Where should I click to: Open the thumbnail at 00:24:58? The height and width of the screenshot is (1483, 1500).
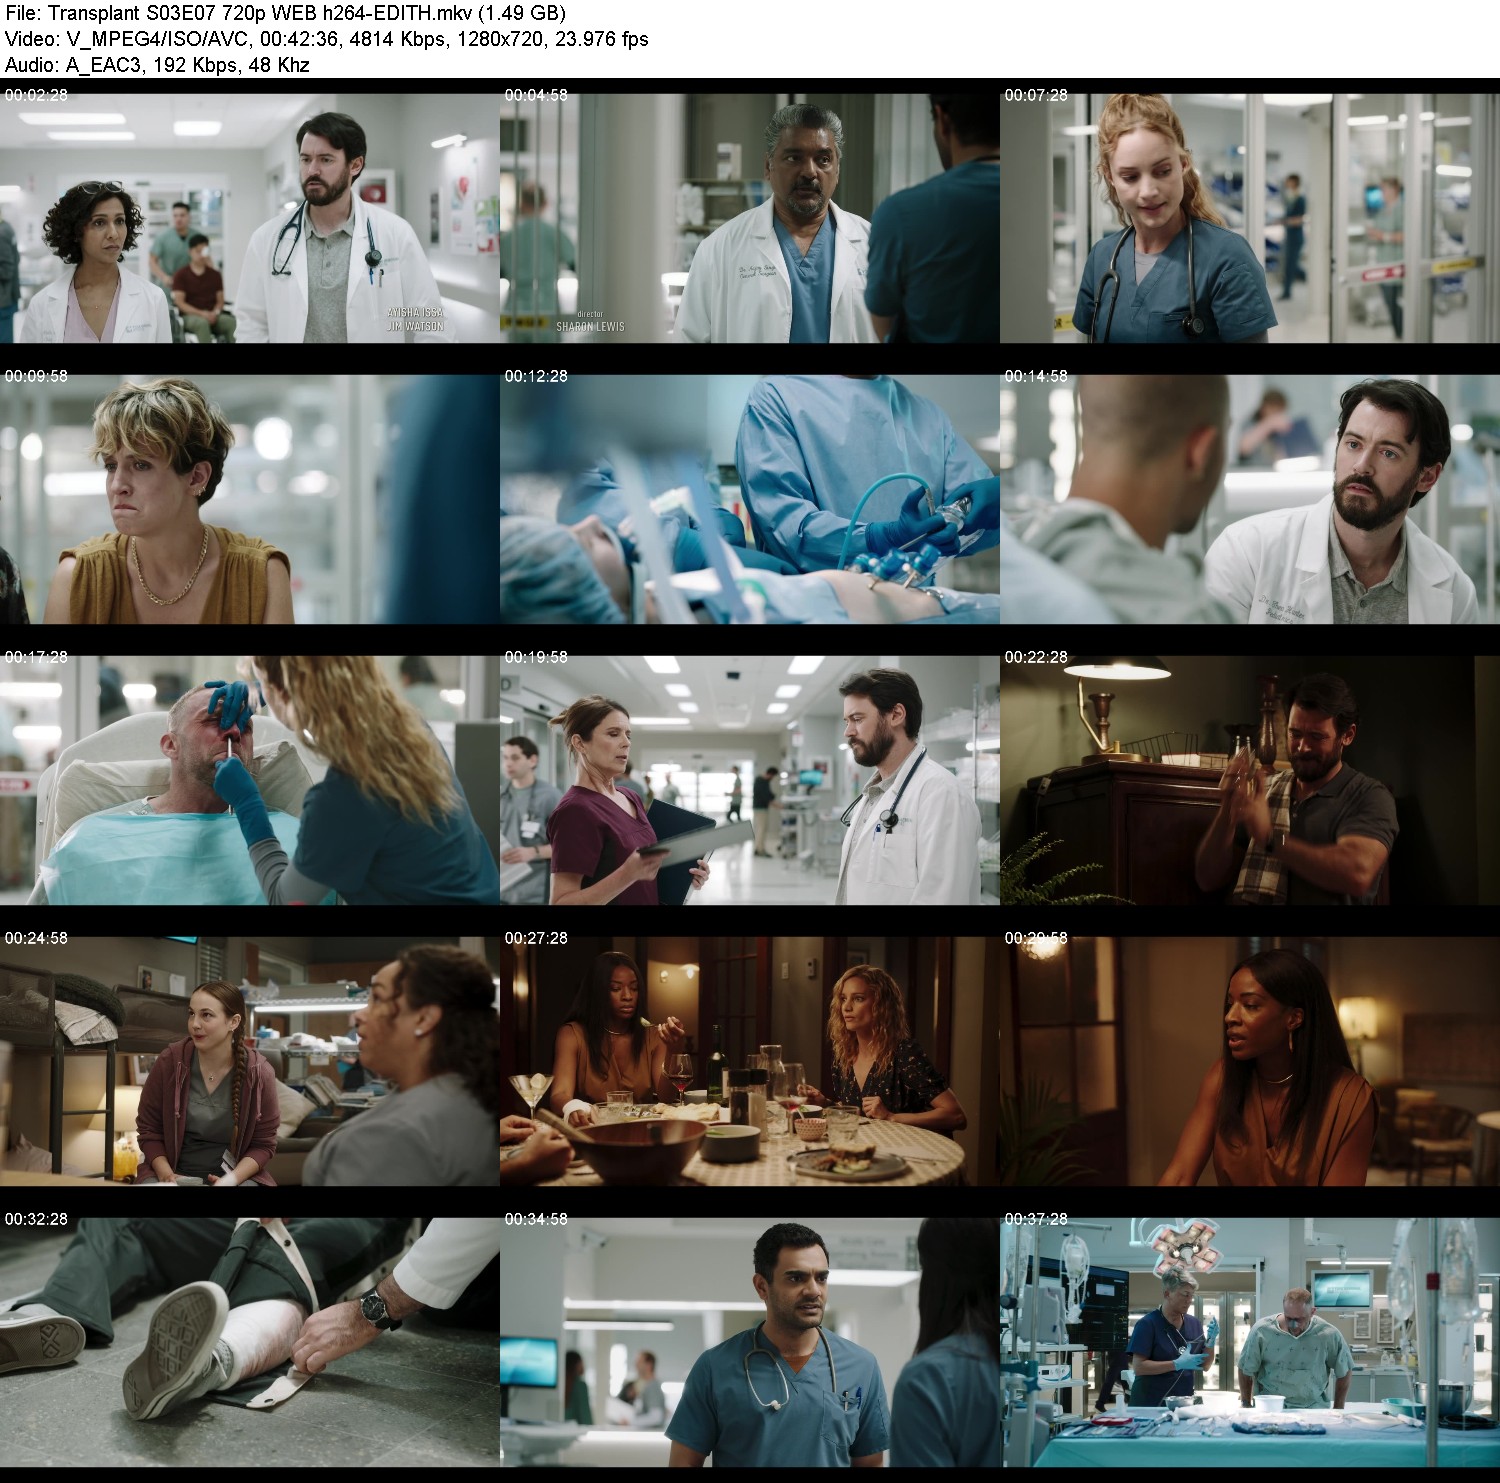249,1061
